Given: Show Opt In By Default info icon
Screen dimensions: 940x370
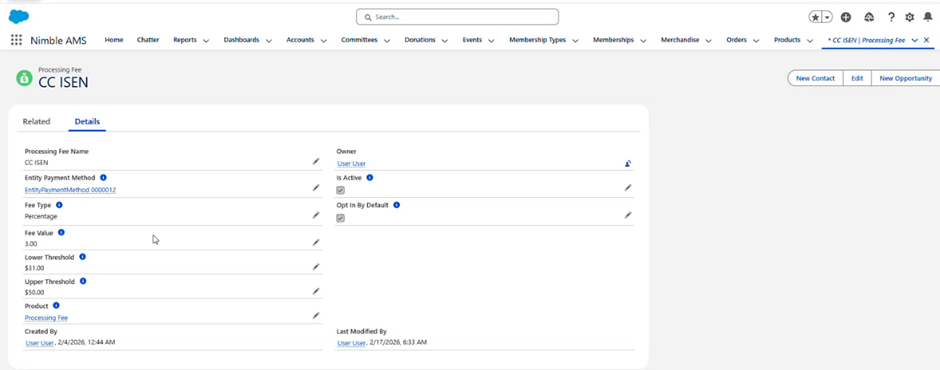Looking at the screenshot, I should coord(396,204).
